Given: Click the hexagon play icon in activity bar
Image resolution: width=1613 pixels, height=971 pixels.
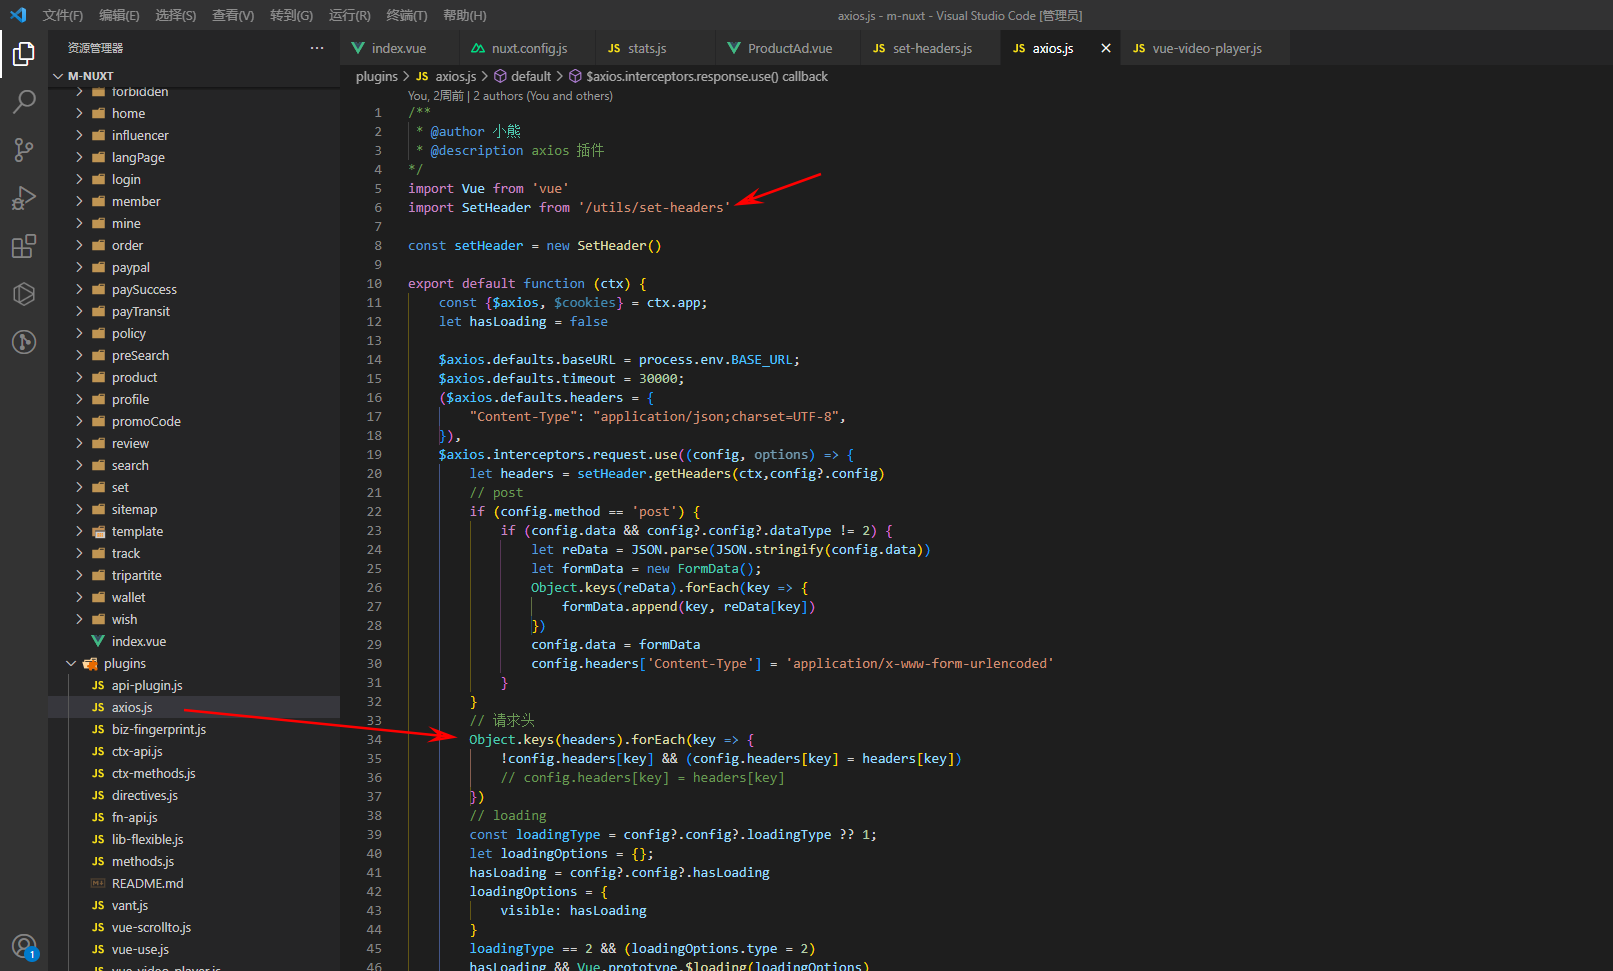Looking at the screenshot, I should [24, 294].
